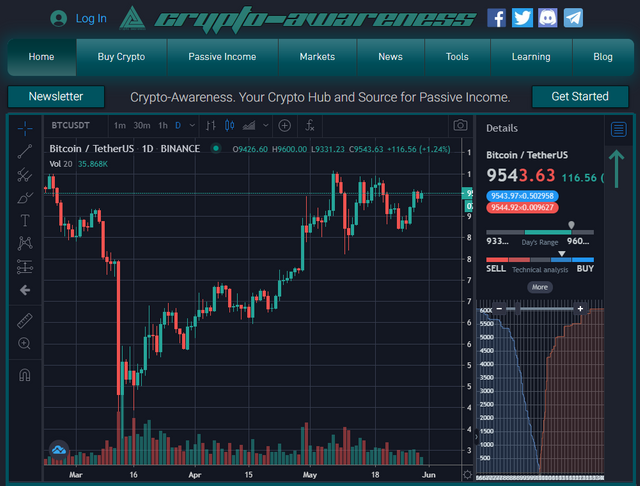Click the TradingView cloud logo on chart
Image resolution: width=640 pixels, height=486 pixels.
click(59, 450)
